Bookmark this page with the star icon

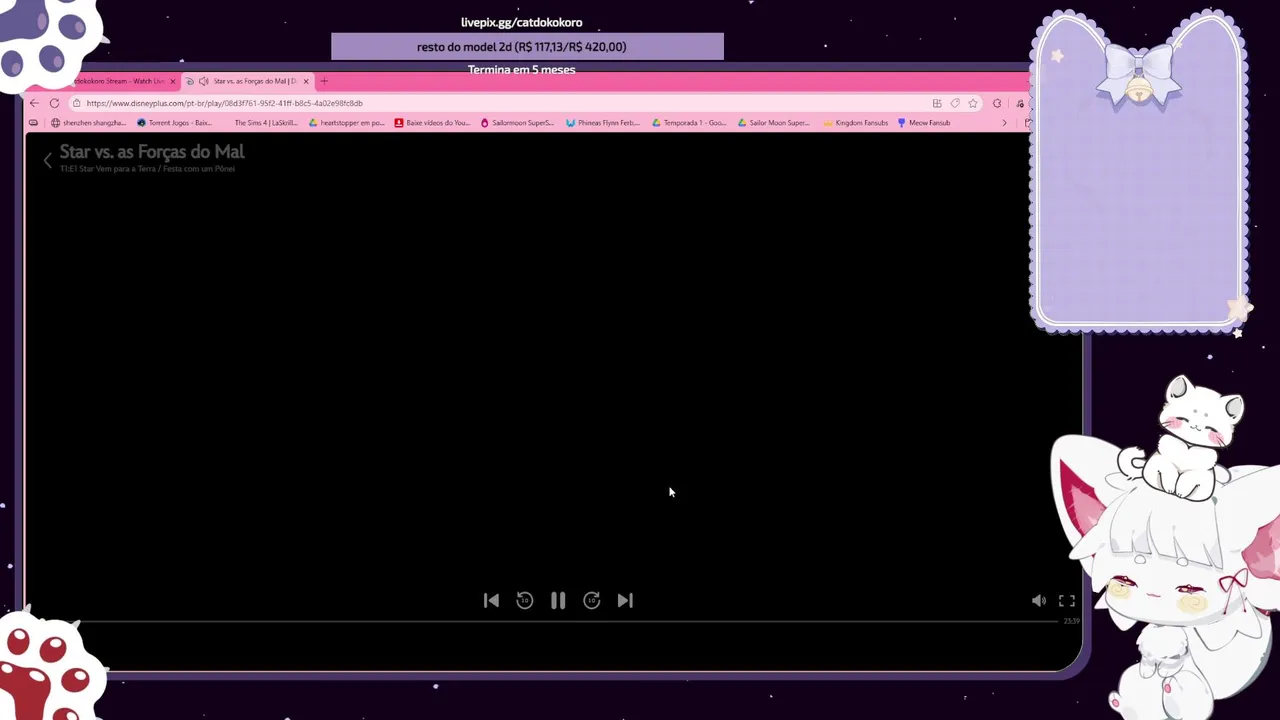pyautogui.click(x=973, y=103)
